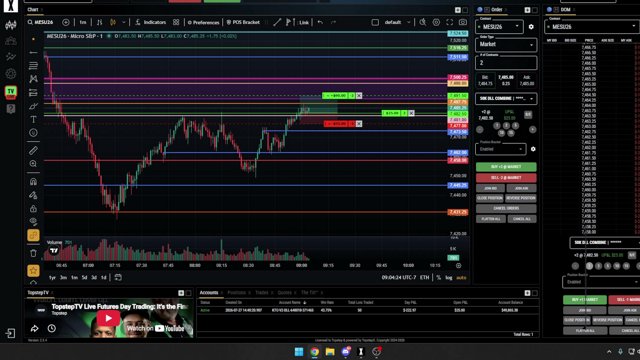Switch to the DOM tab

pyautogui.click(x=565, y=9)
